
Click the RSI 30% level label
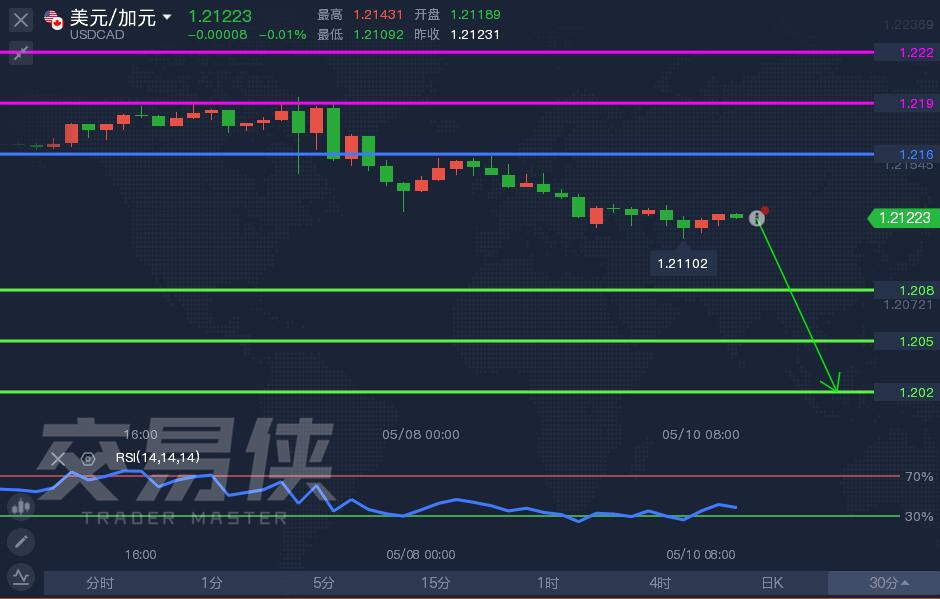(x=918, y=516)
